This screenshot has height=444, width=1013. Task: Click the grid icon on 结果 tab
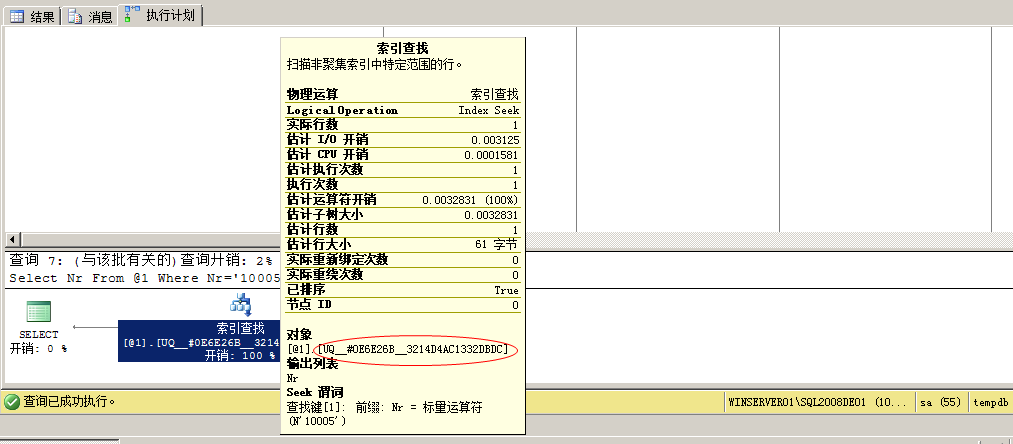17,16
